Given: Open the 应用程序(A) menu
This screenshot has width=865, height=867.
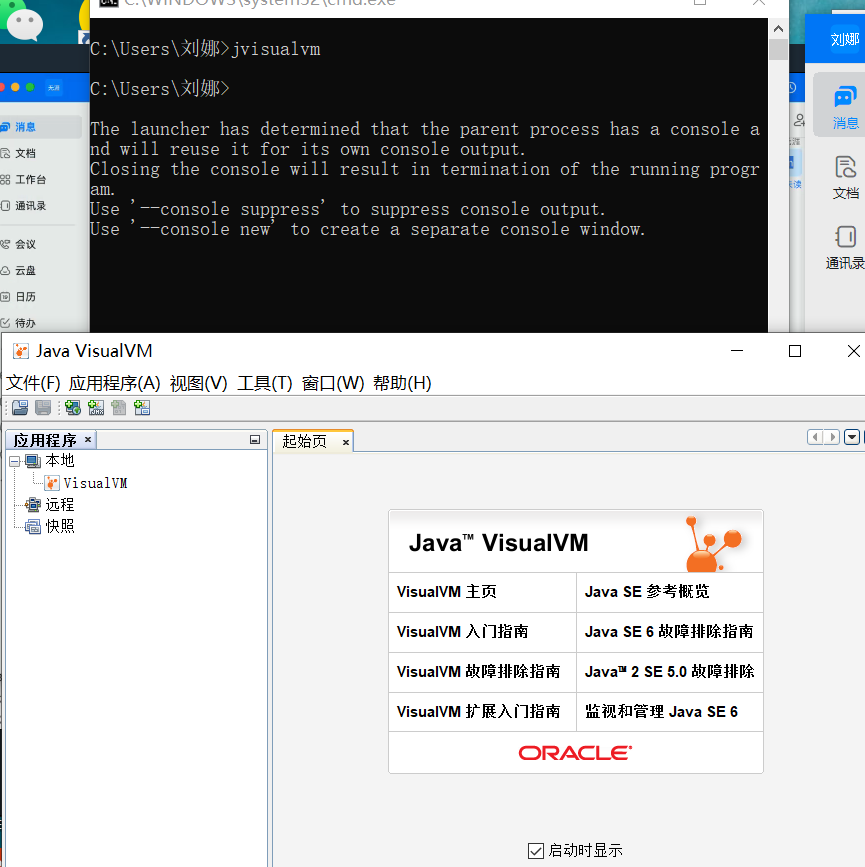Looking at the screenshot, I should (114, 383).
